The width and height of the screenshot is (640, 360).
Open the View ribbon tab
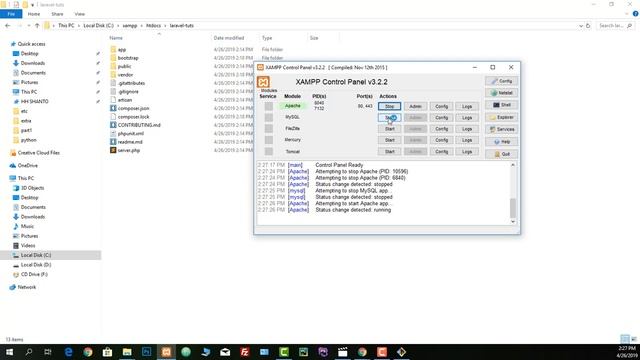pyautogui.click(x=80, y=14)
